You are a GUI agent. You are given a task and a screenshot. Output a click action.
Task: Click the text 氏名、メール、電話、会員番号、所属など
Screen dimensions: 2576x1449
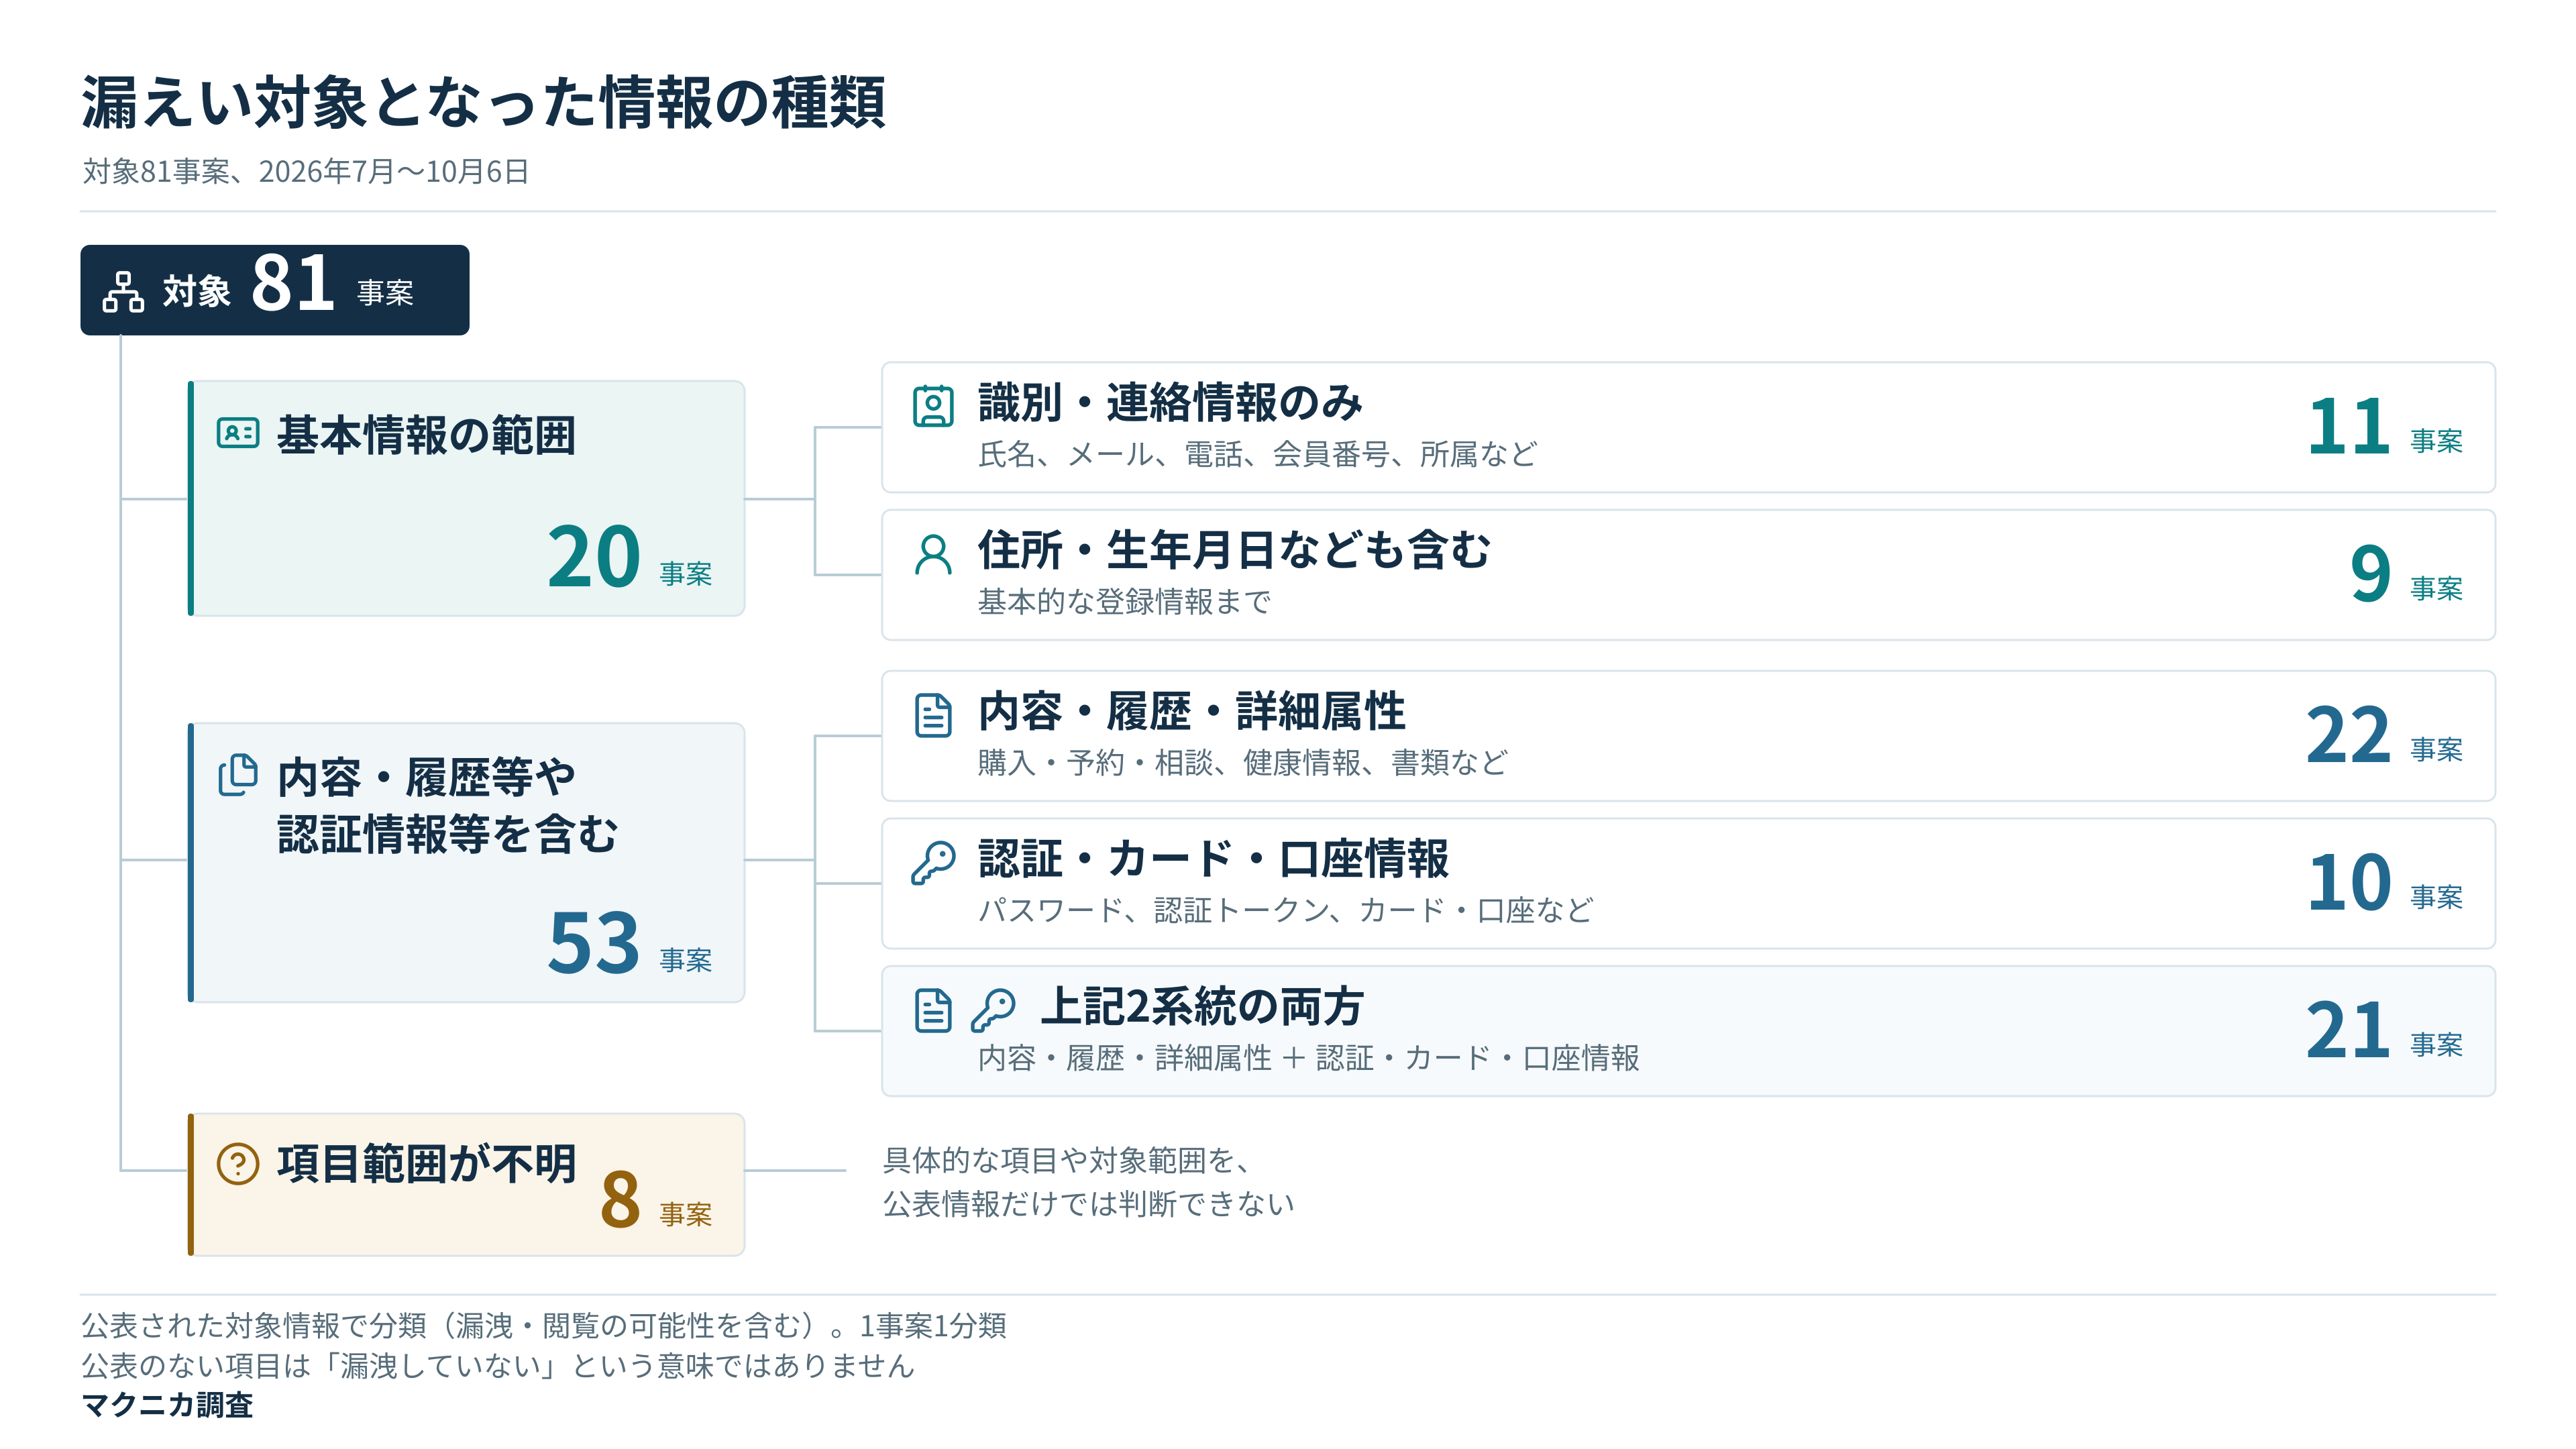[1257, 455]
